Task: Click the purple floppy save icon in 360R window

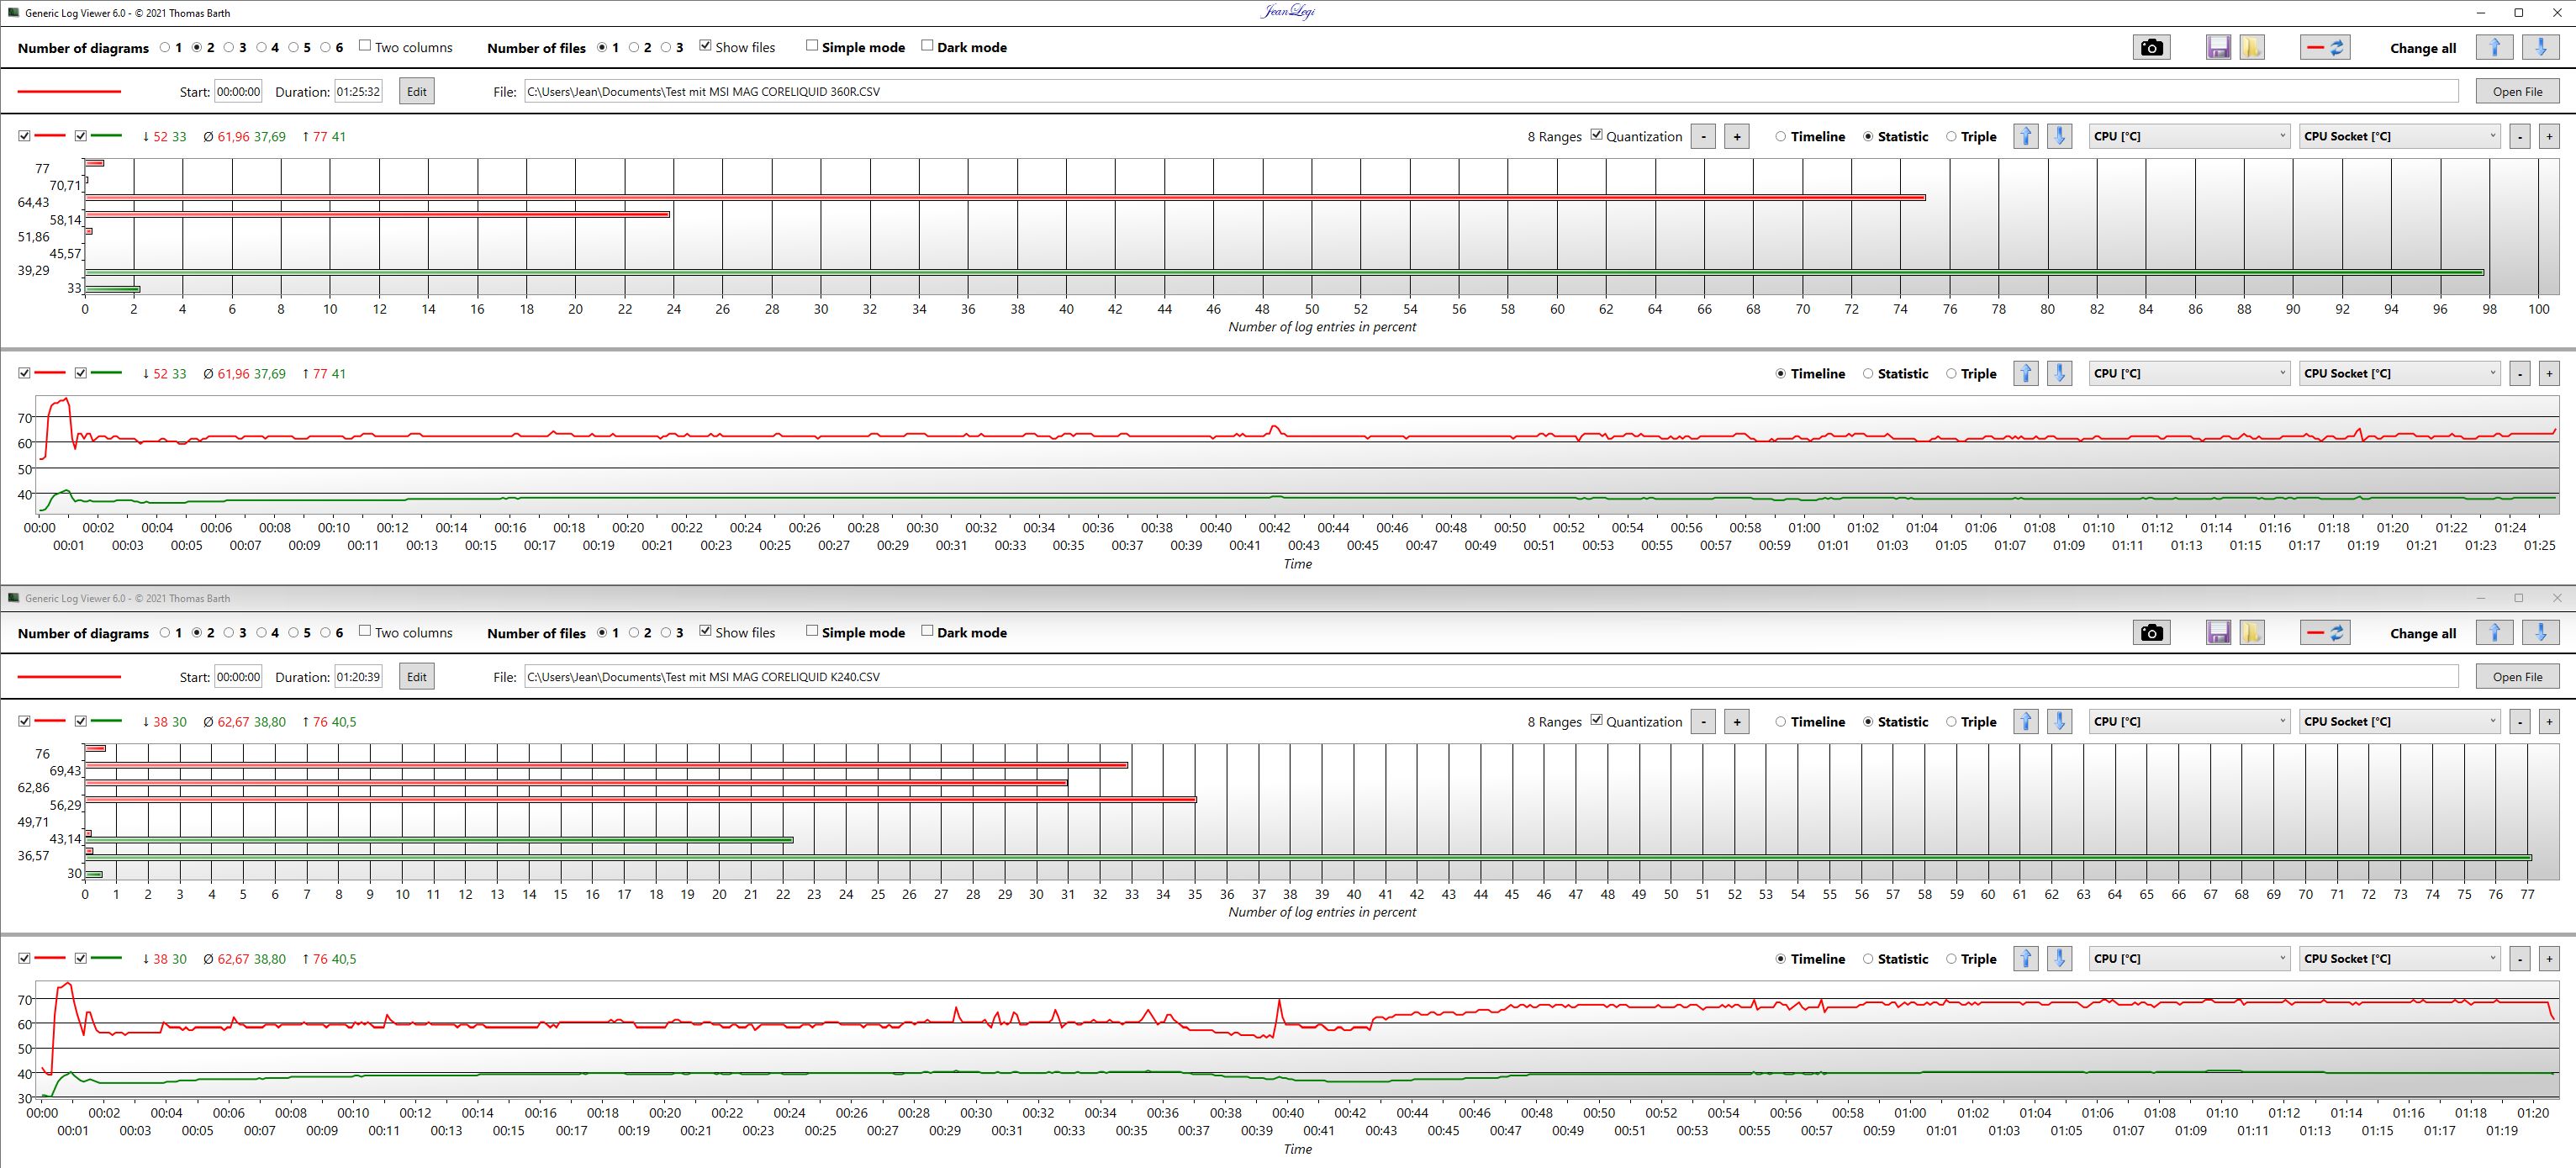Action: click(x=2218, y=47)
